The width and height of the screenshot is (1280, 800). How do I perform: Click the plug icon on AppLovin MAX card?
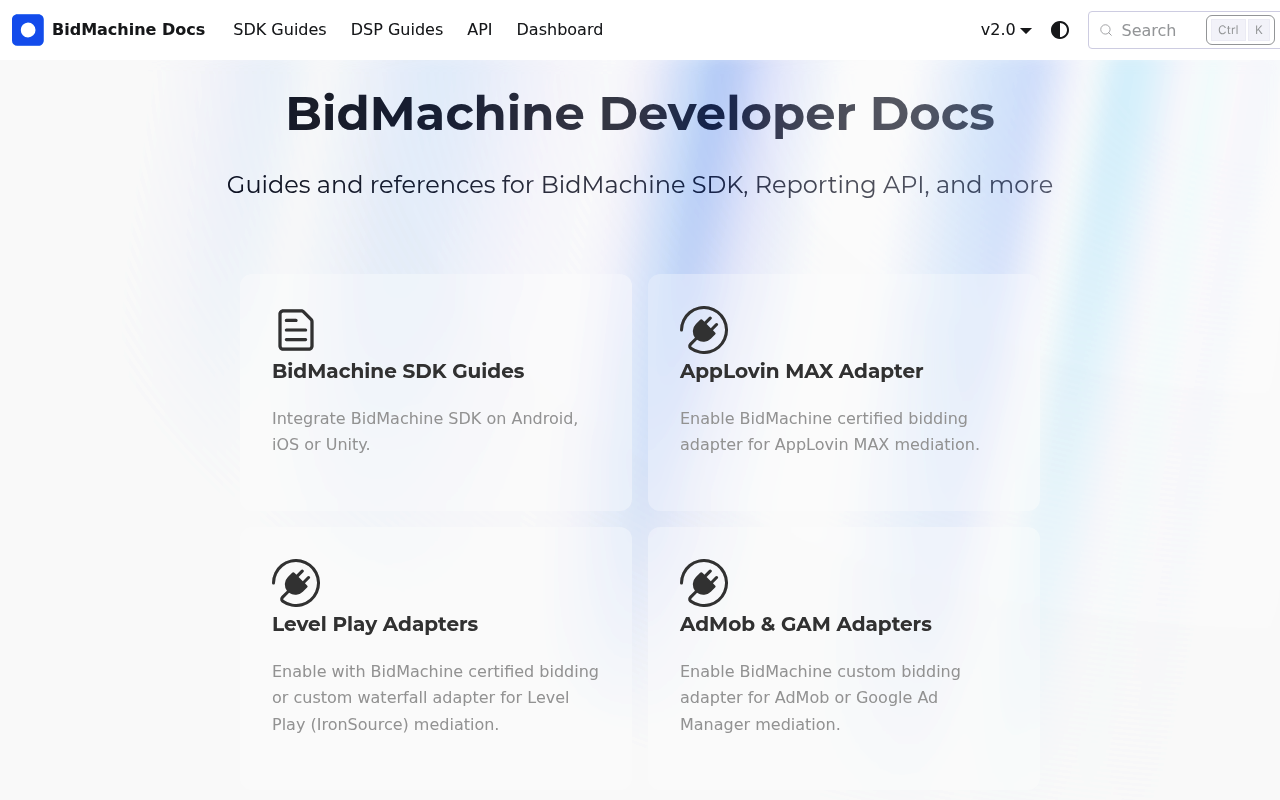point(704,330)
